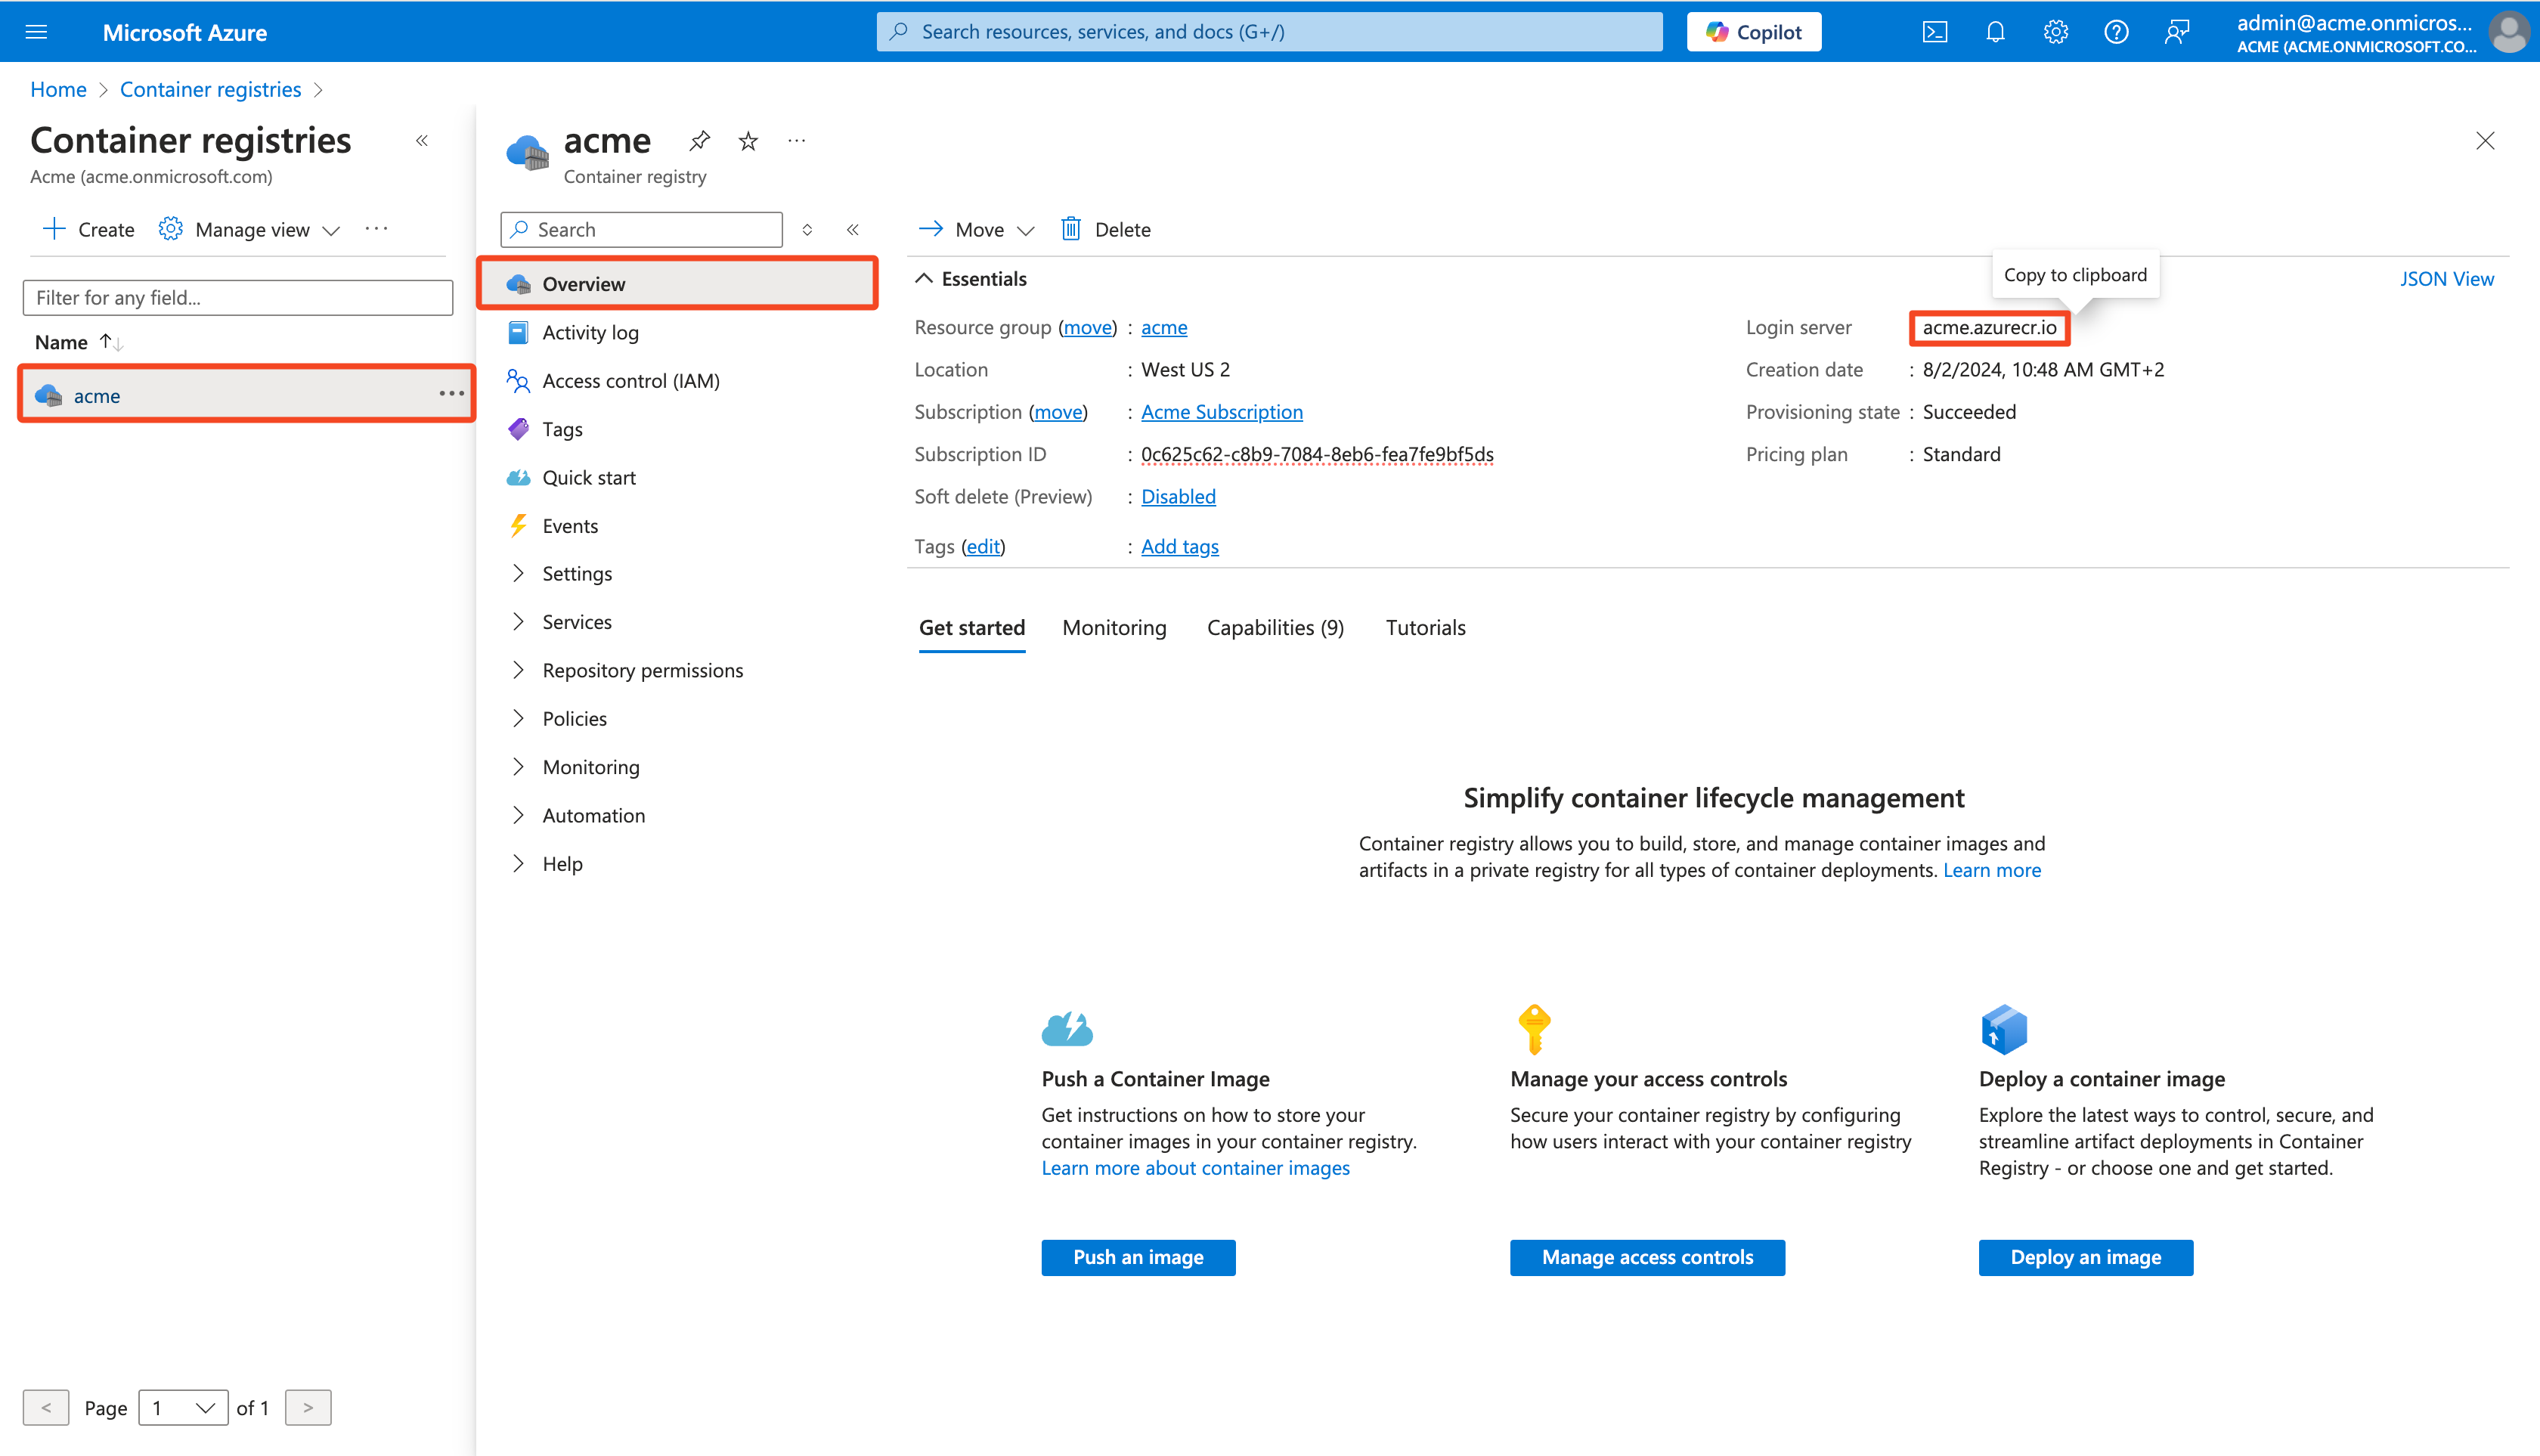Open row options ellipsis for acme registry
The image size is (2540, 1456).
click(x=452, y=394)
